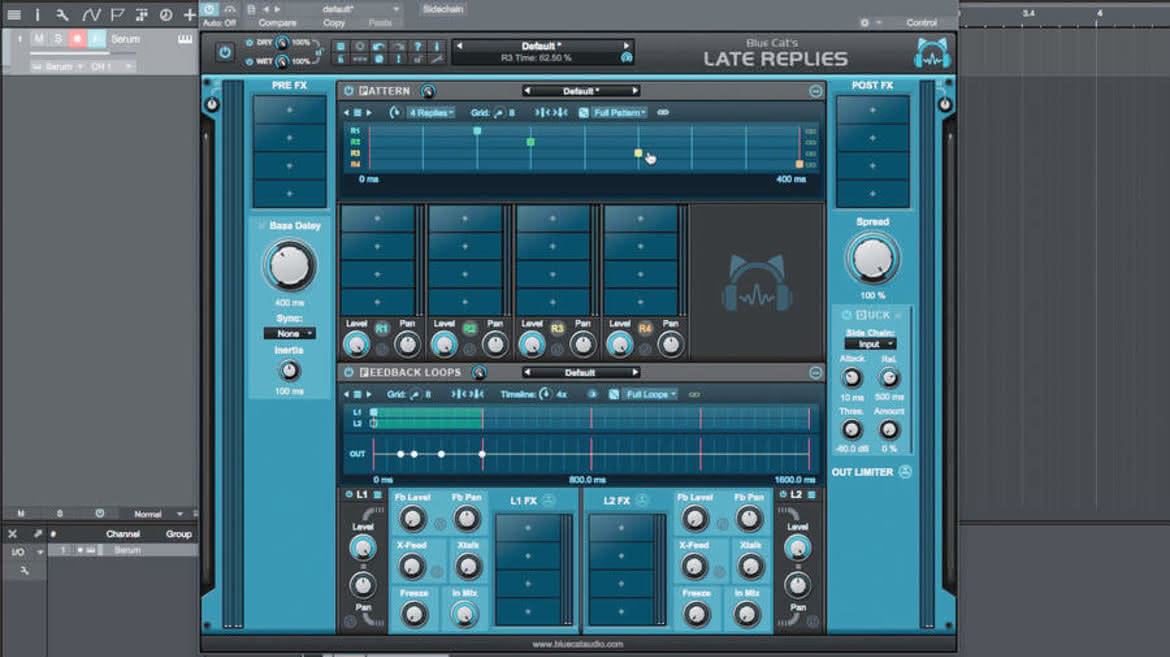This screenshot has height=657, width=1170.
Task: Select the Channel tab in mixer
Action: coord(122,534)
